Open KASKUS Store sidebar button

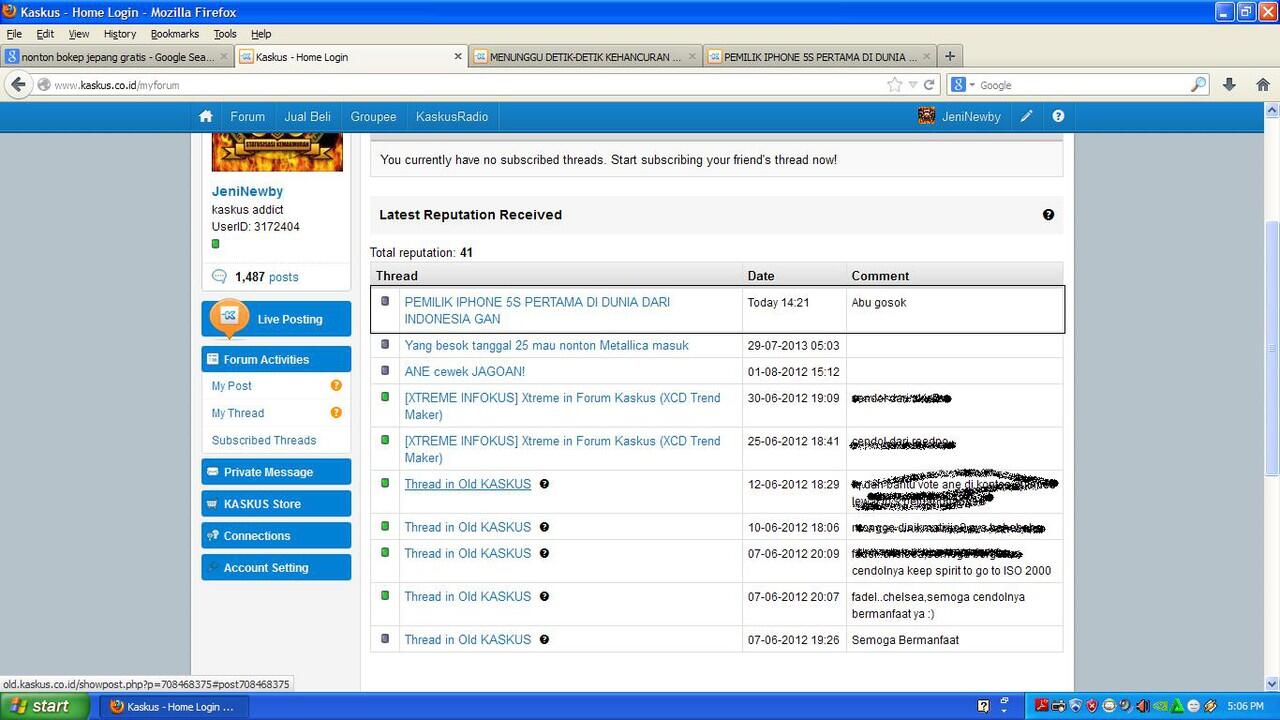pos(276,504)
